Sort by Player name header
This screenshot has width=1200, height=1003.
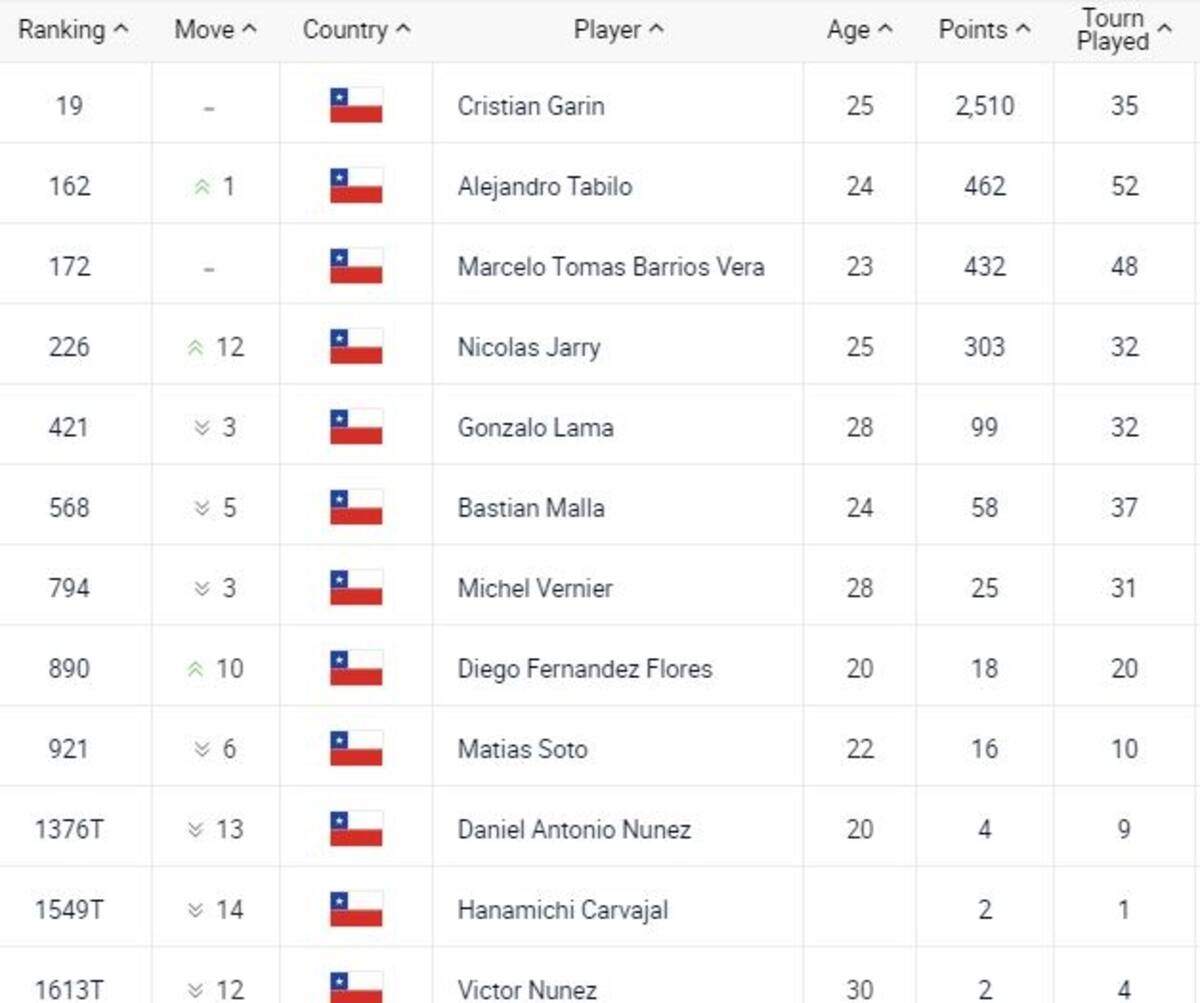[x=618, y=30]
